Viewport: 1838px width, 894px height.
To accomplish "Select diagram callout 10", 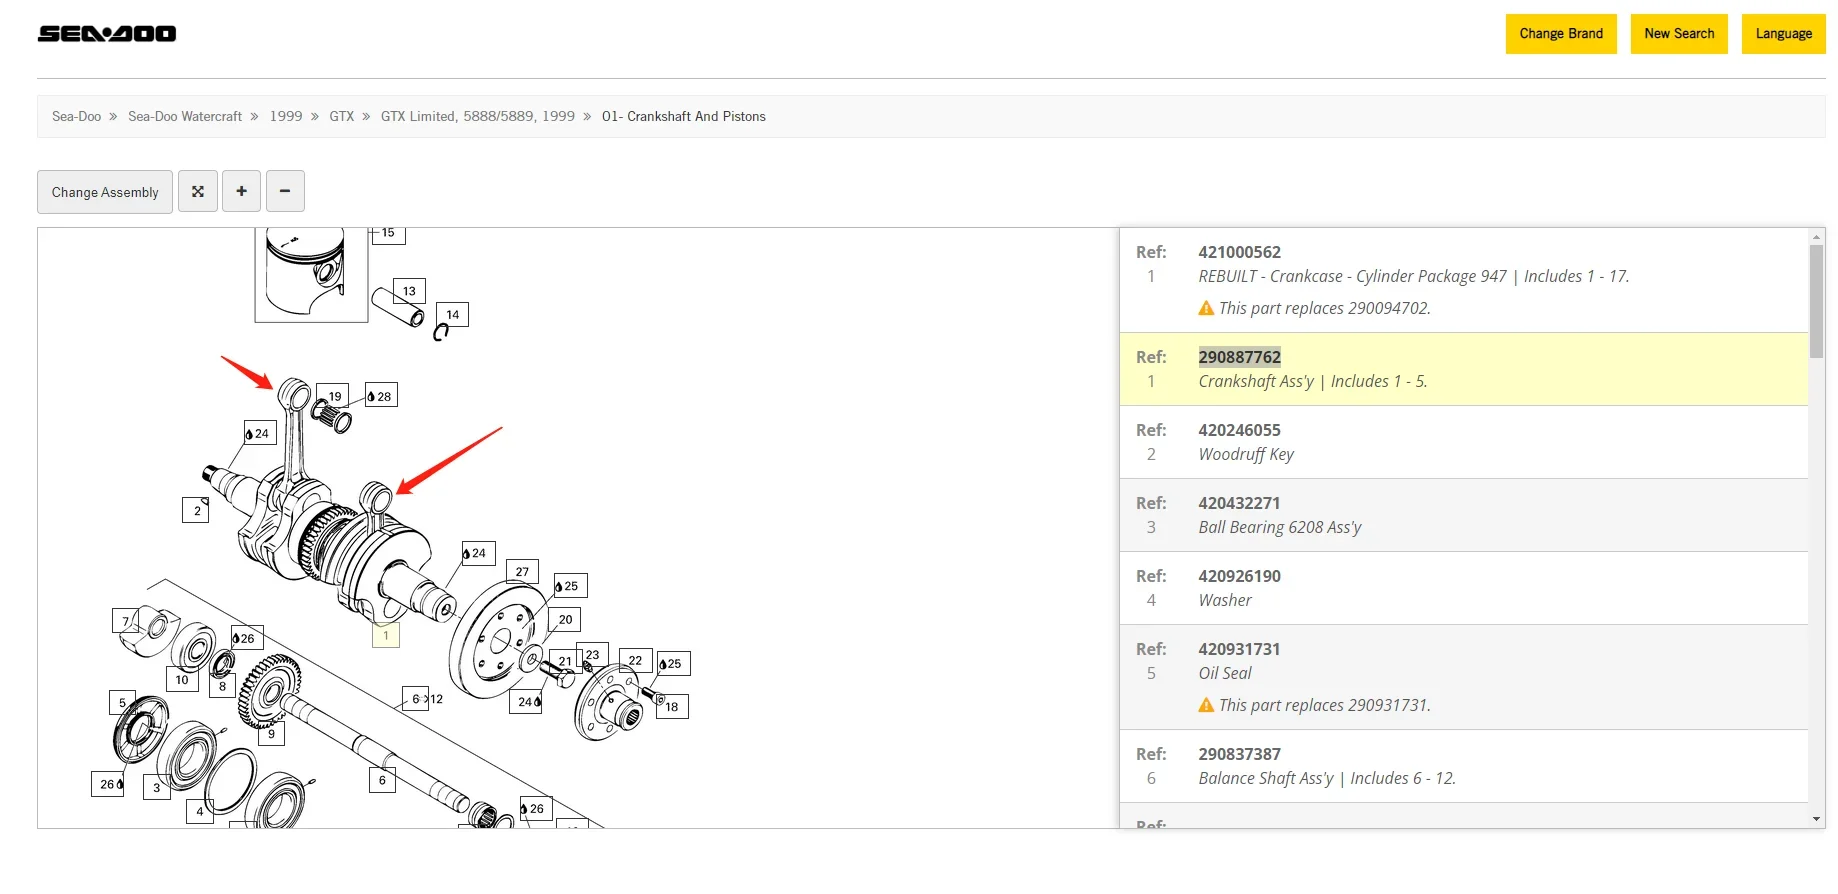I will [x=182, y=680].
